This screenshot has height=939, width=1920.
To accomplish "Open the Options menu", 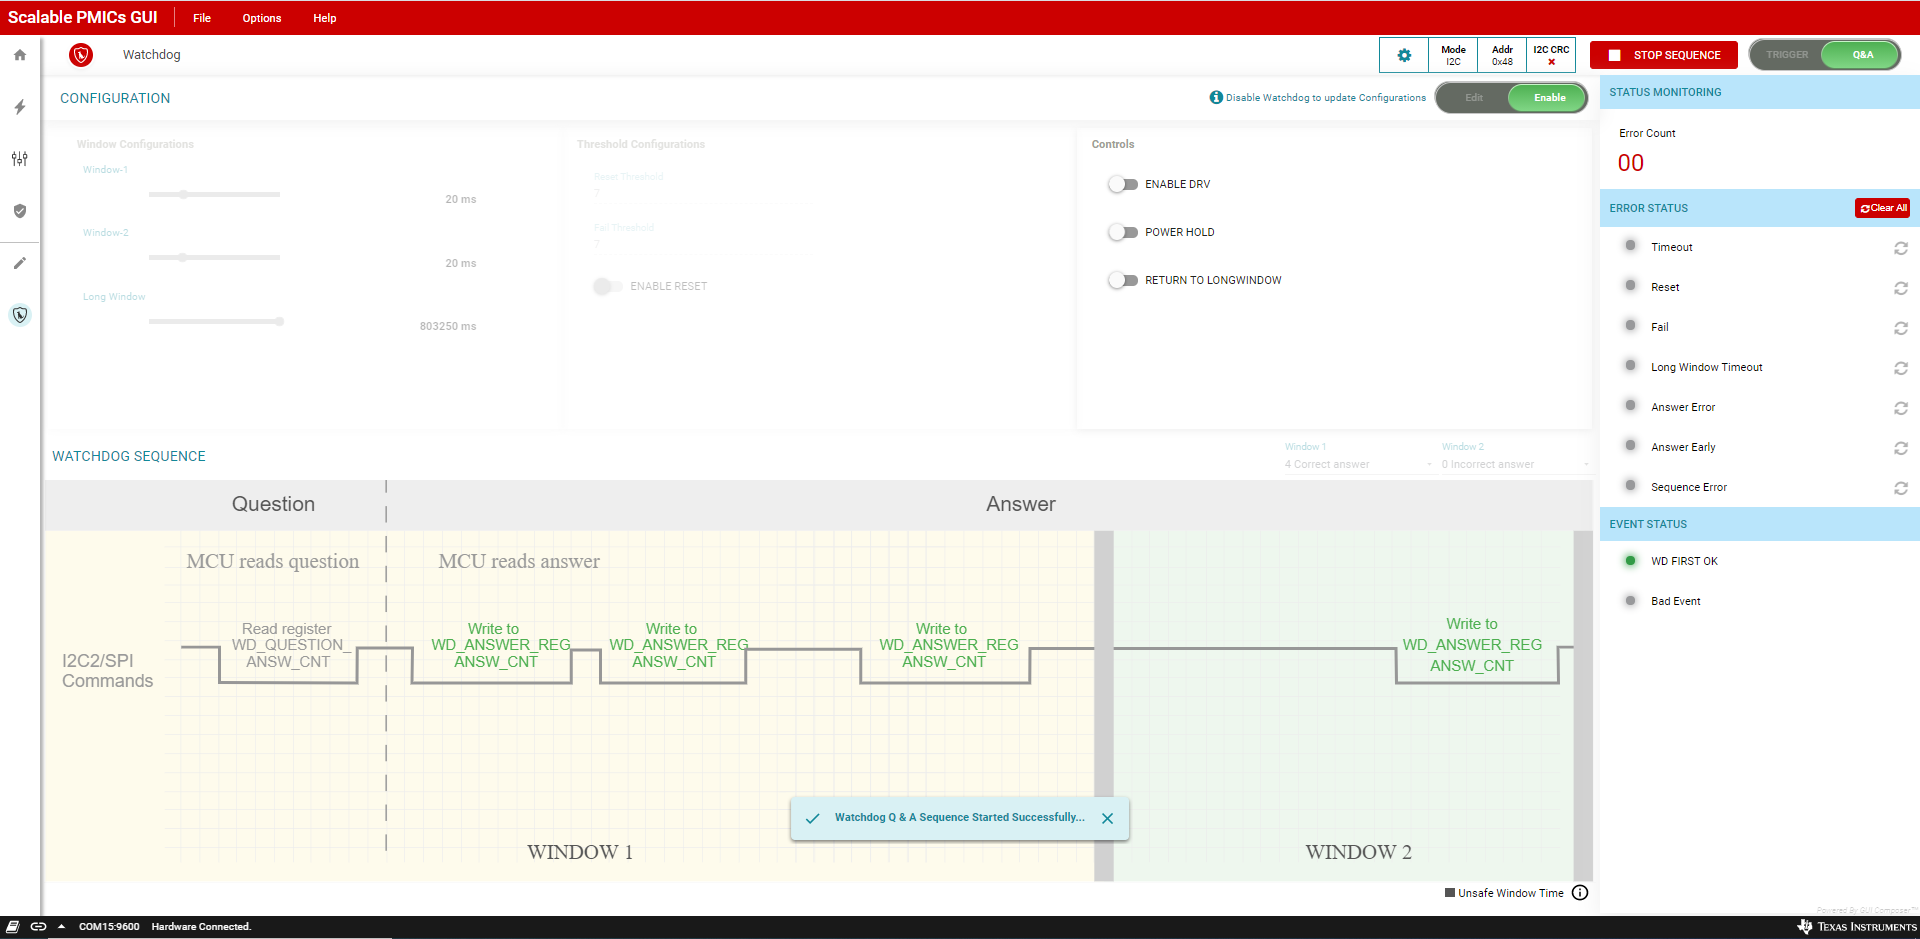I will (262, 18).
